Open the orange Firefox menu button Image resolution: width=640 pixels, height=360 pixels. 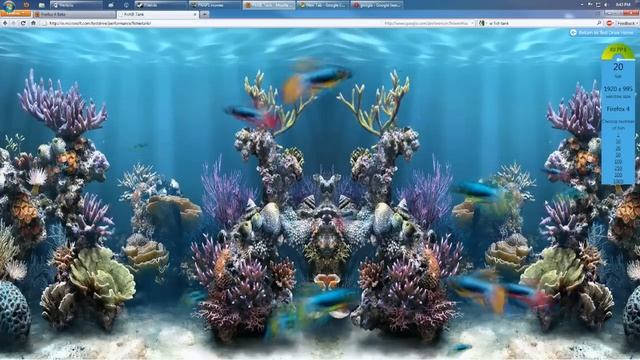(16, 14)
